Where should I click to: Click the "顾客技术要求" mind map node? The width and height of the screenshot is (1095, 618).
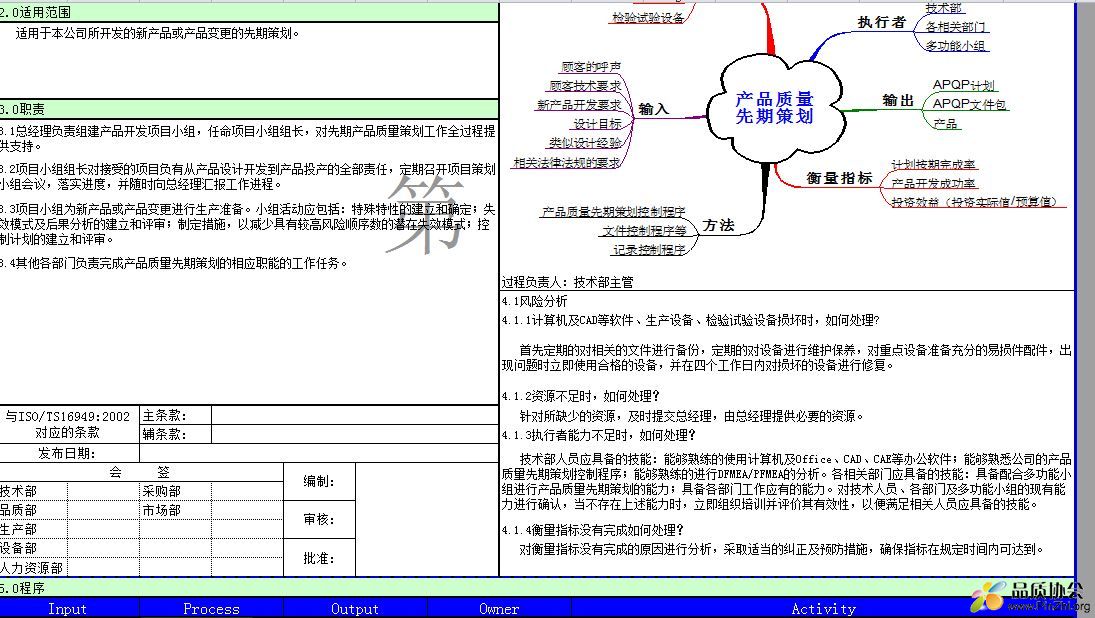point(585,85)
